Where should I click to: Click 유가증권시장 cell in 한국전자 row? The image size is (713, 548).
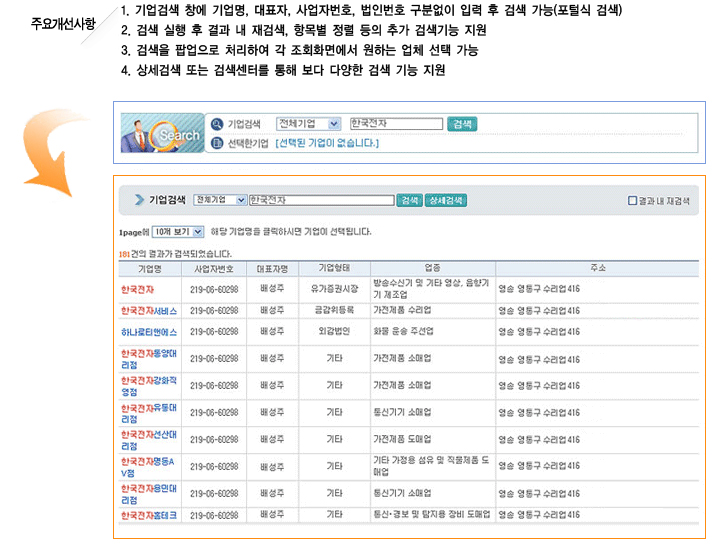point(334,289)
